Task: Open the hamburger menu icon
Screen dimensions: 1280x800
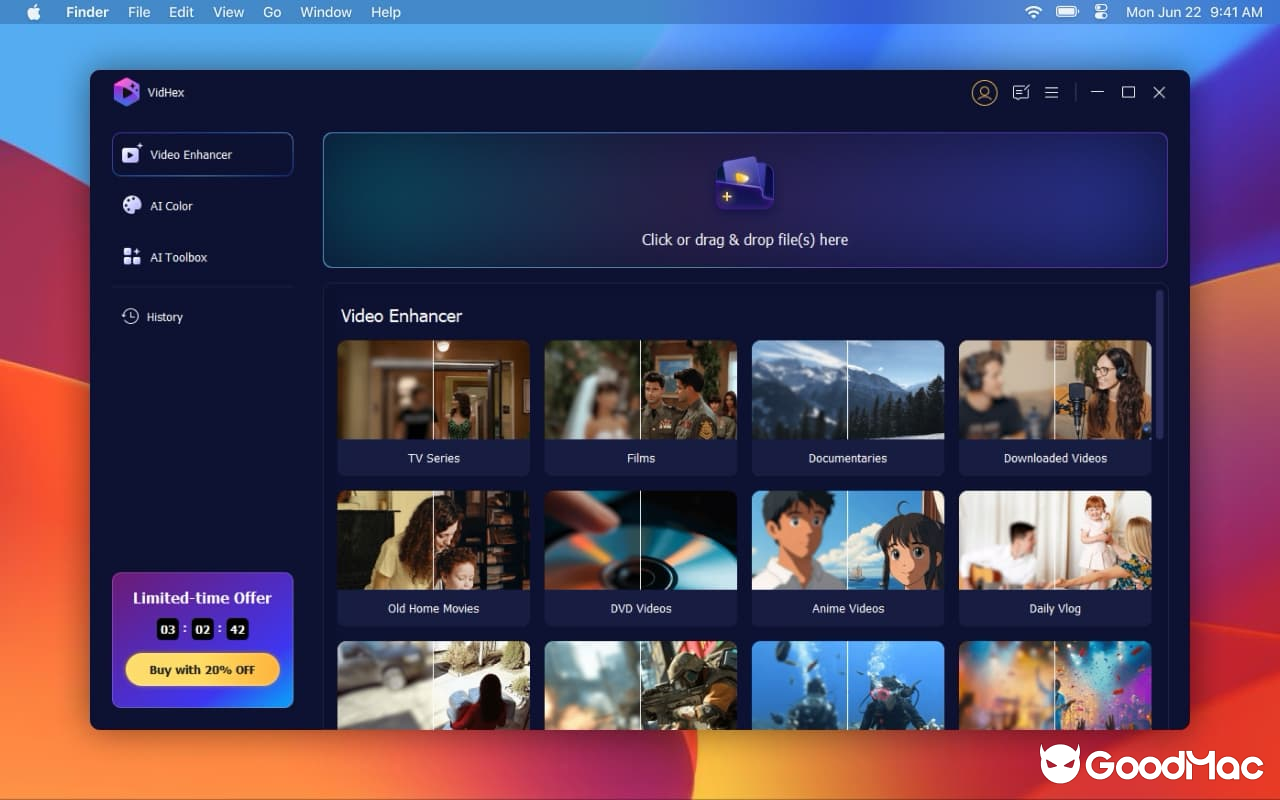Action: pos(1052,92)
